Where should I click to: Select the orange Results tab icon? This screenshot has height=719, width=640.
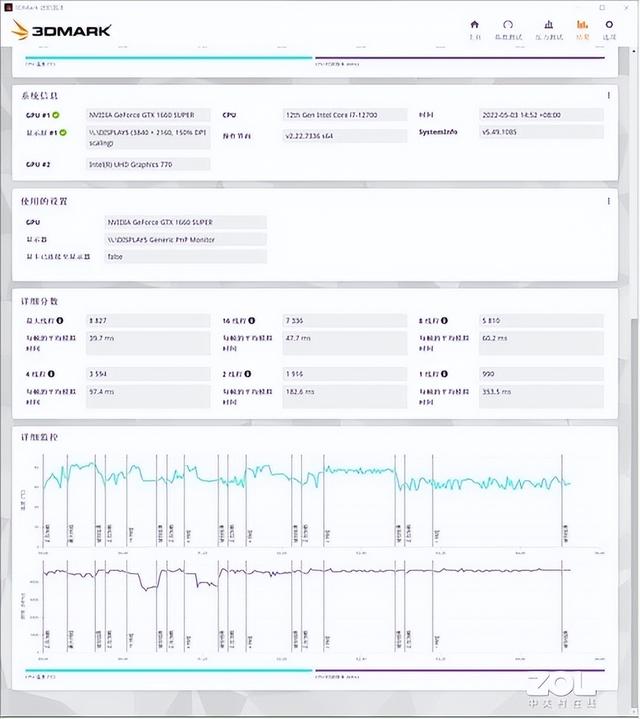pyautogui.click(x=582, y=24)
